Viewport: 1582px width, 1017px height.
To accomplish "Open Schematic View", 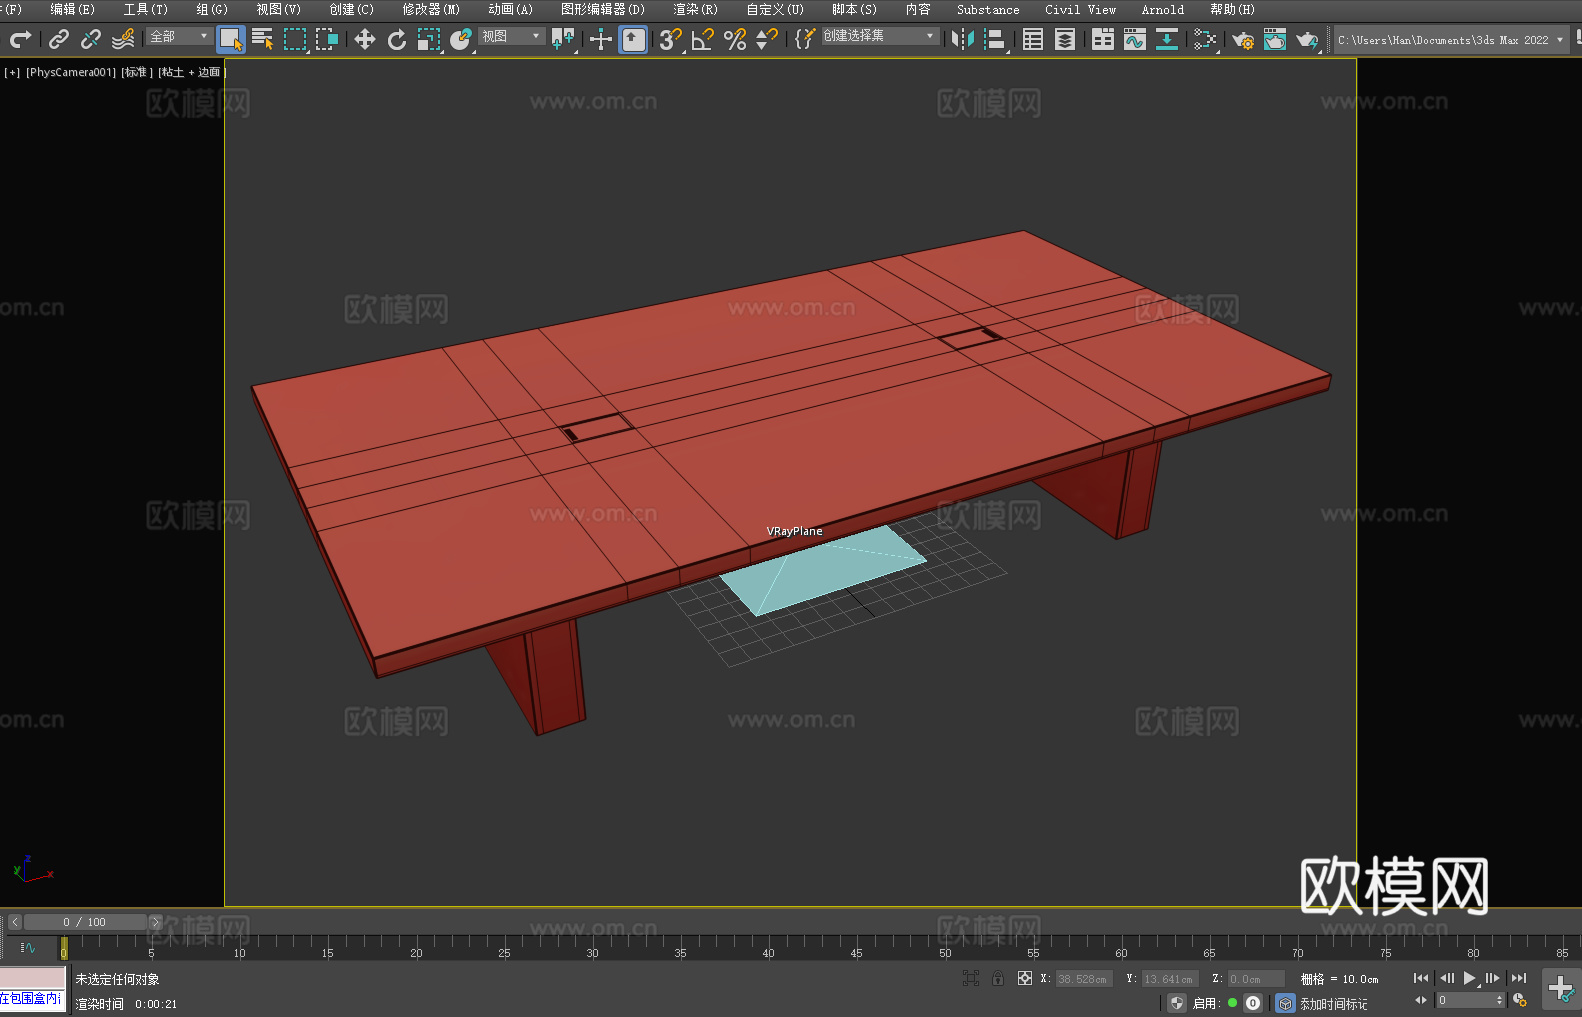I will point(1205,39).
